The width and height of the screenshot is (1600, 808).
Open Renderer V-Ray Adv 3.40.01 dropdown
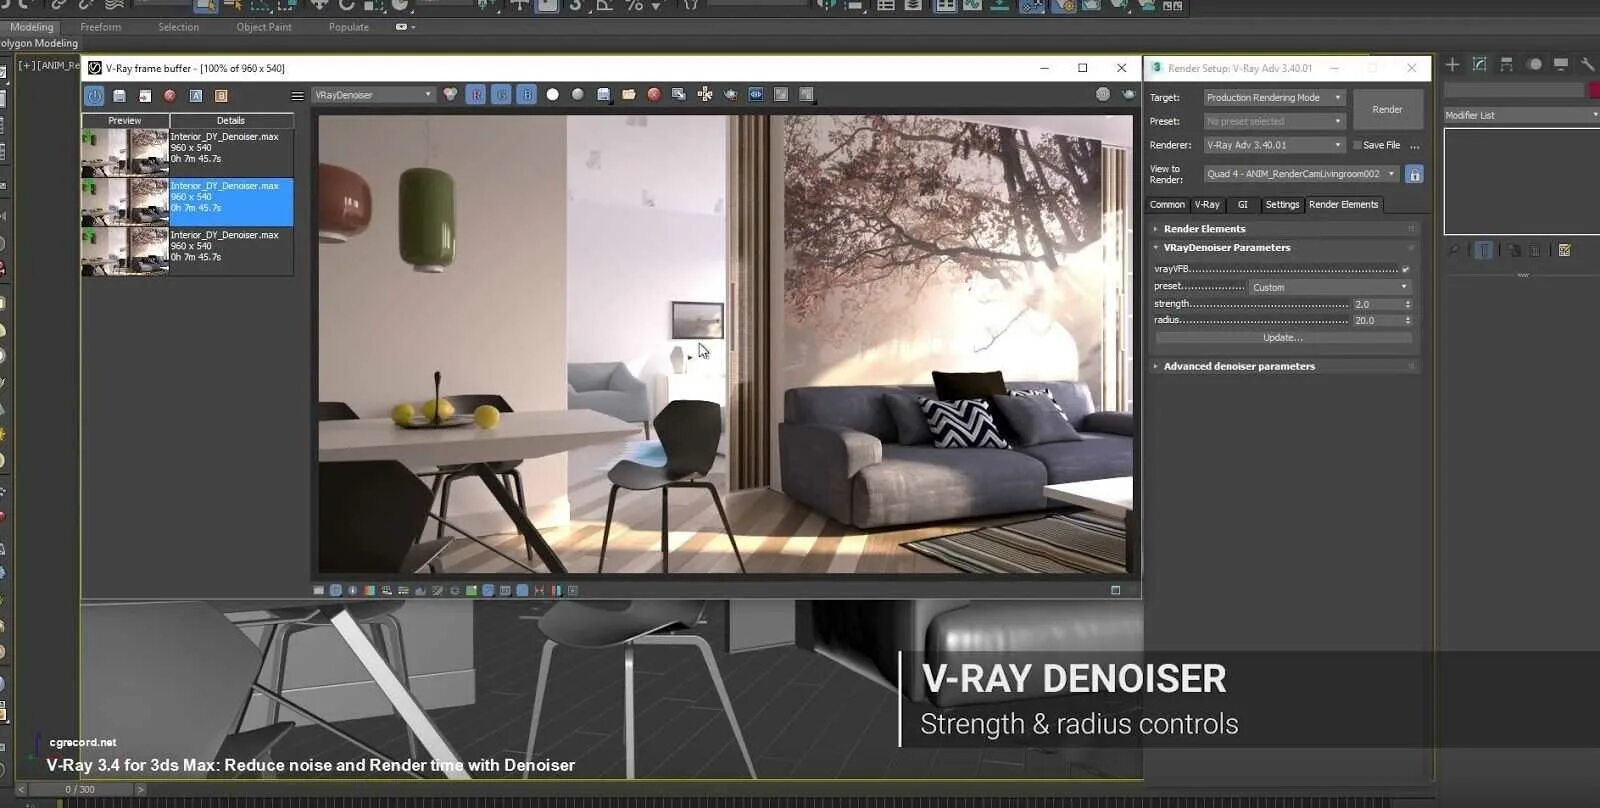[x=1274, y=145]
